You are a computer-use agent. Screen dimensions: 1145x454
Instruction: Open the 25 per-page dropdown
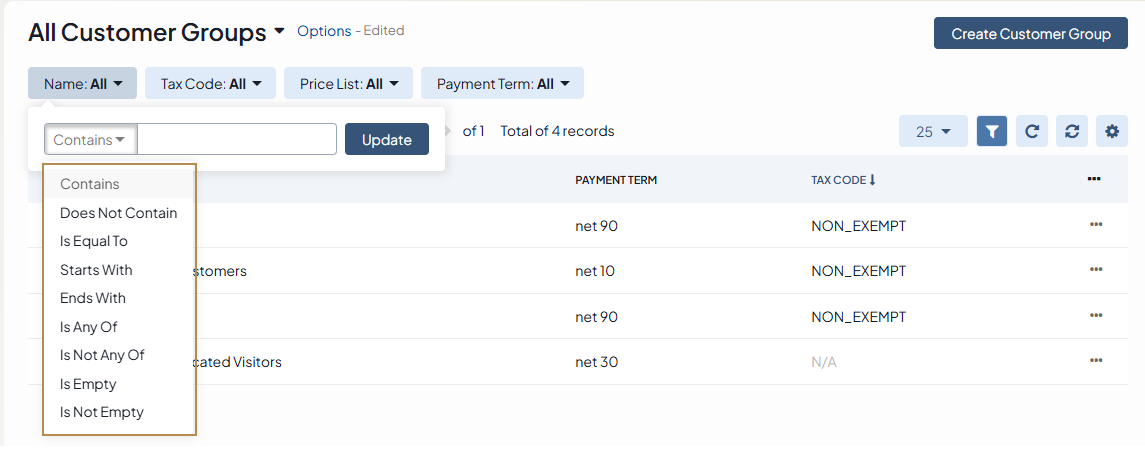933,131
